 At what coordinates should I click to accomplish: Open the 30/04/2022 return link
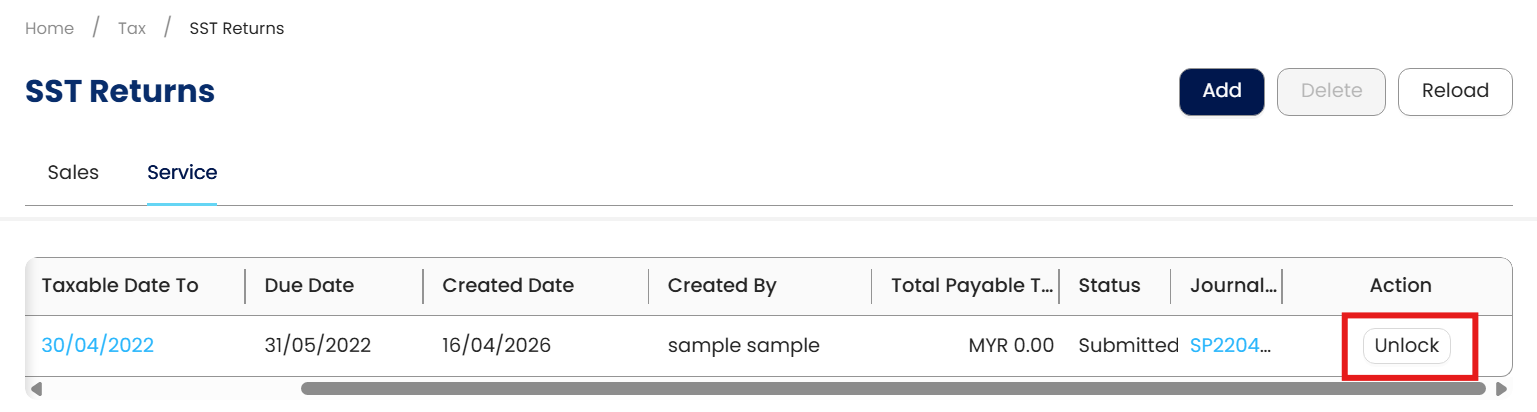click(98, 346)
